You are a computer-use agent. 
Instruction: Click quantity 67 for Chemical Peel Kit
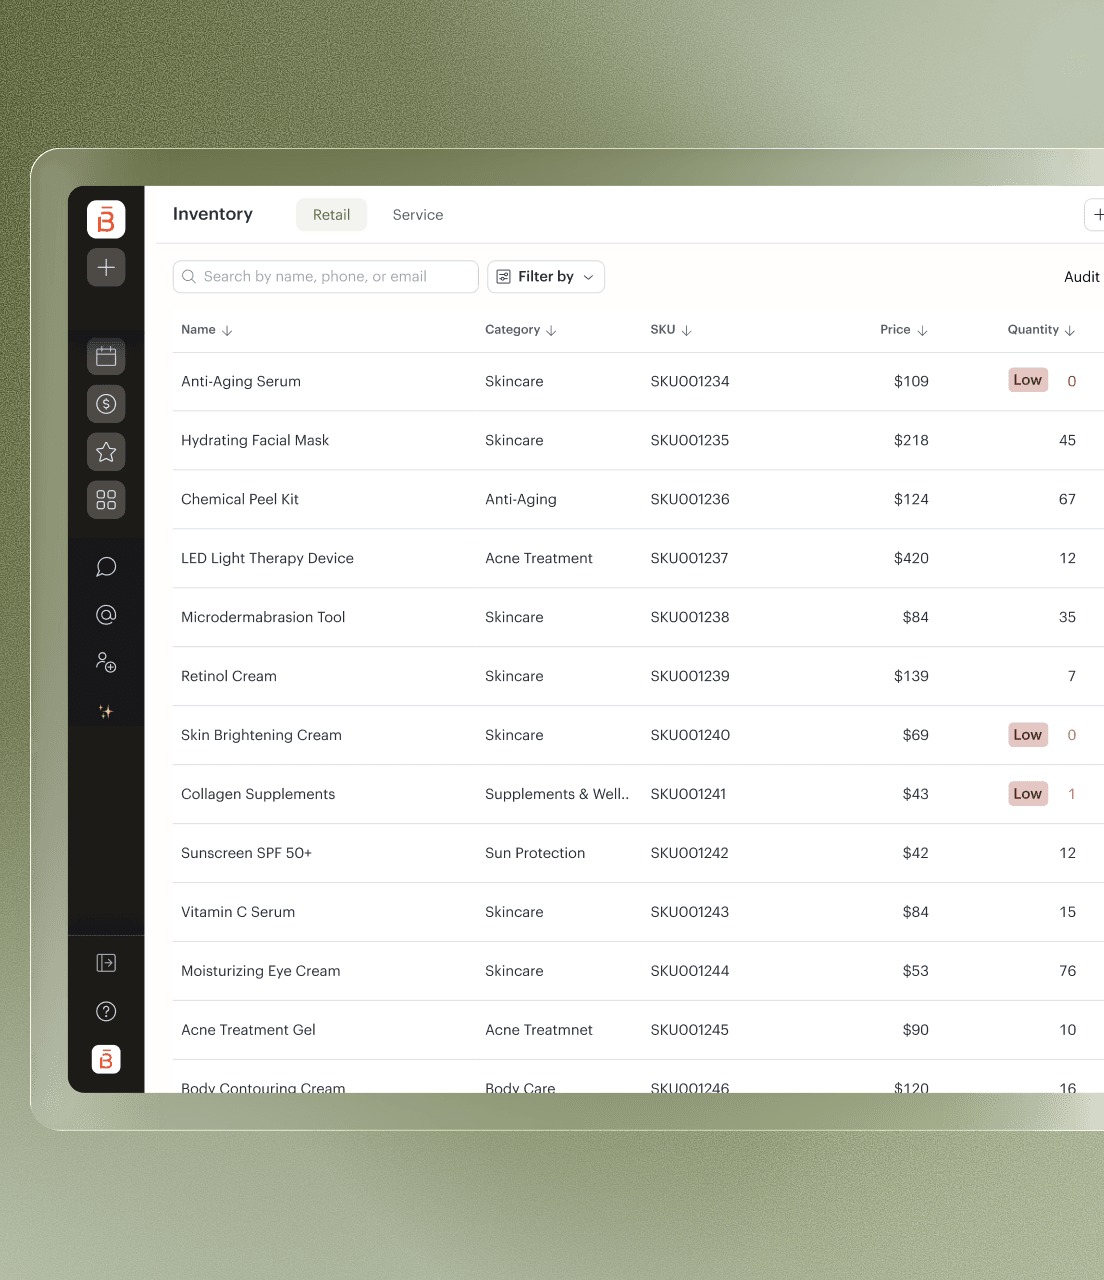click(1067, 499)
